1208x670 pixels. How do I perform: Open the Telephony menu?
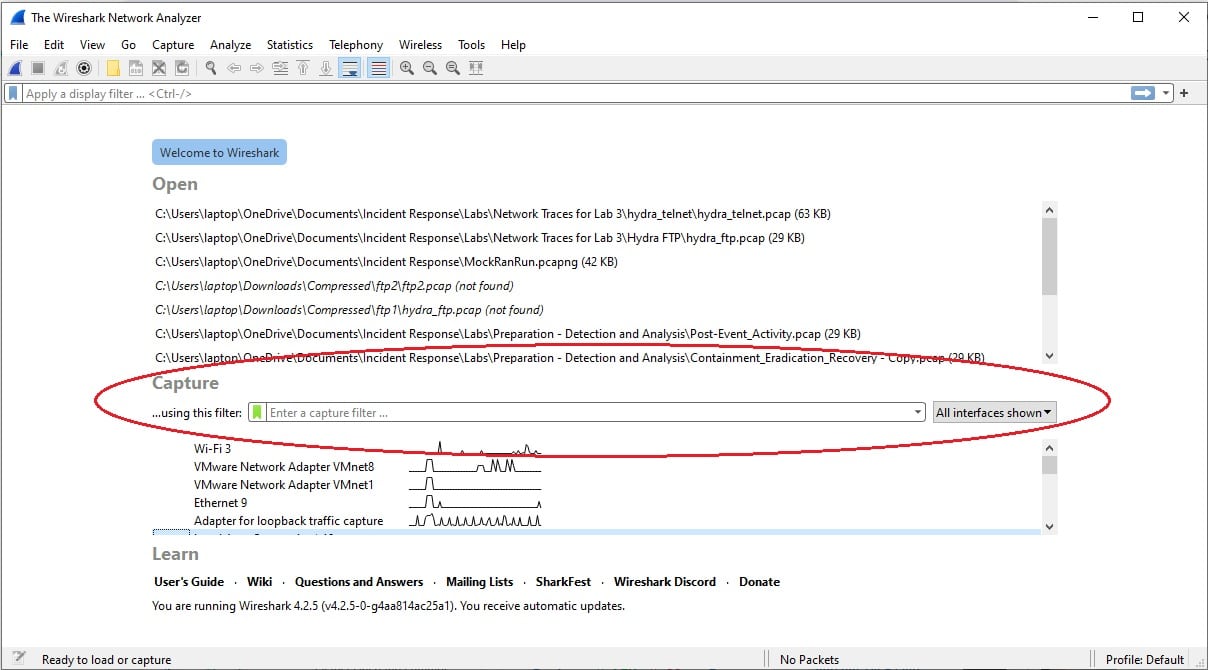coord(356,45)
